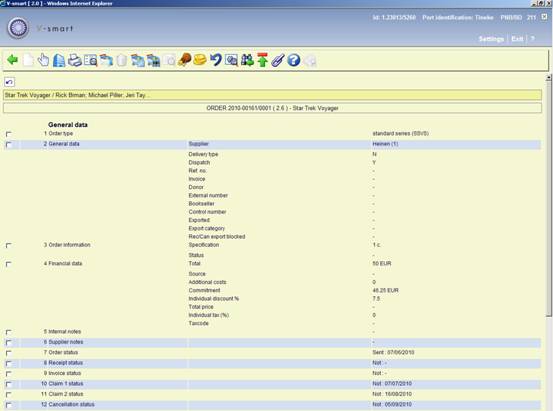
Task: Click the overlapping cards copy icon
Action: coord(106,60)
